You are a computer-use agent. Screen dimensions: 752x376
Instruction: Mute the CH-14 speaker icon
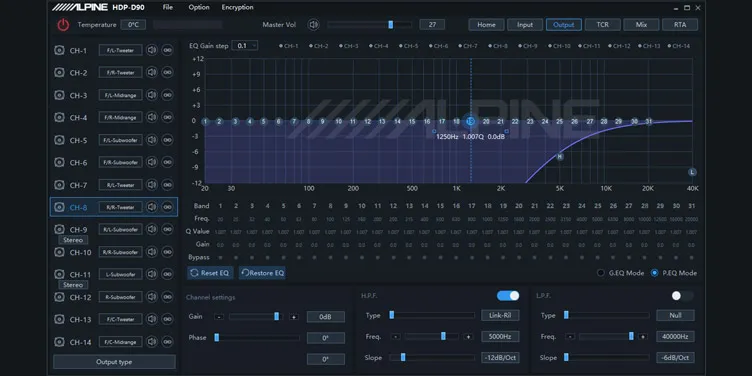(x=152, y=341)
